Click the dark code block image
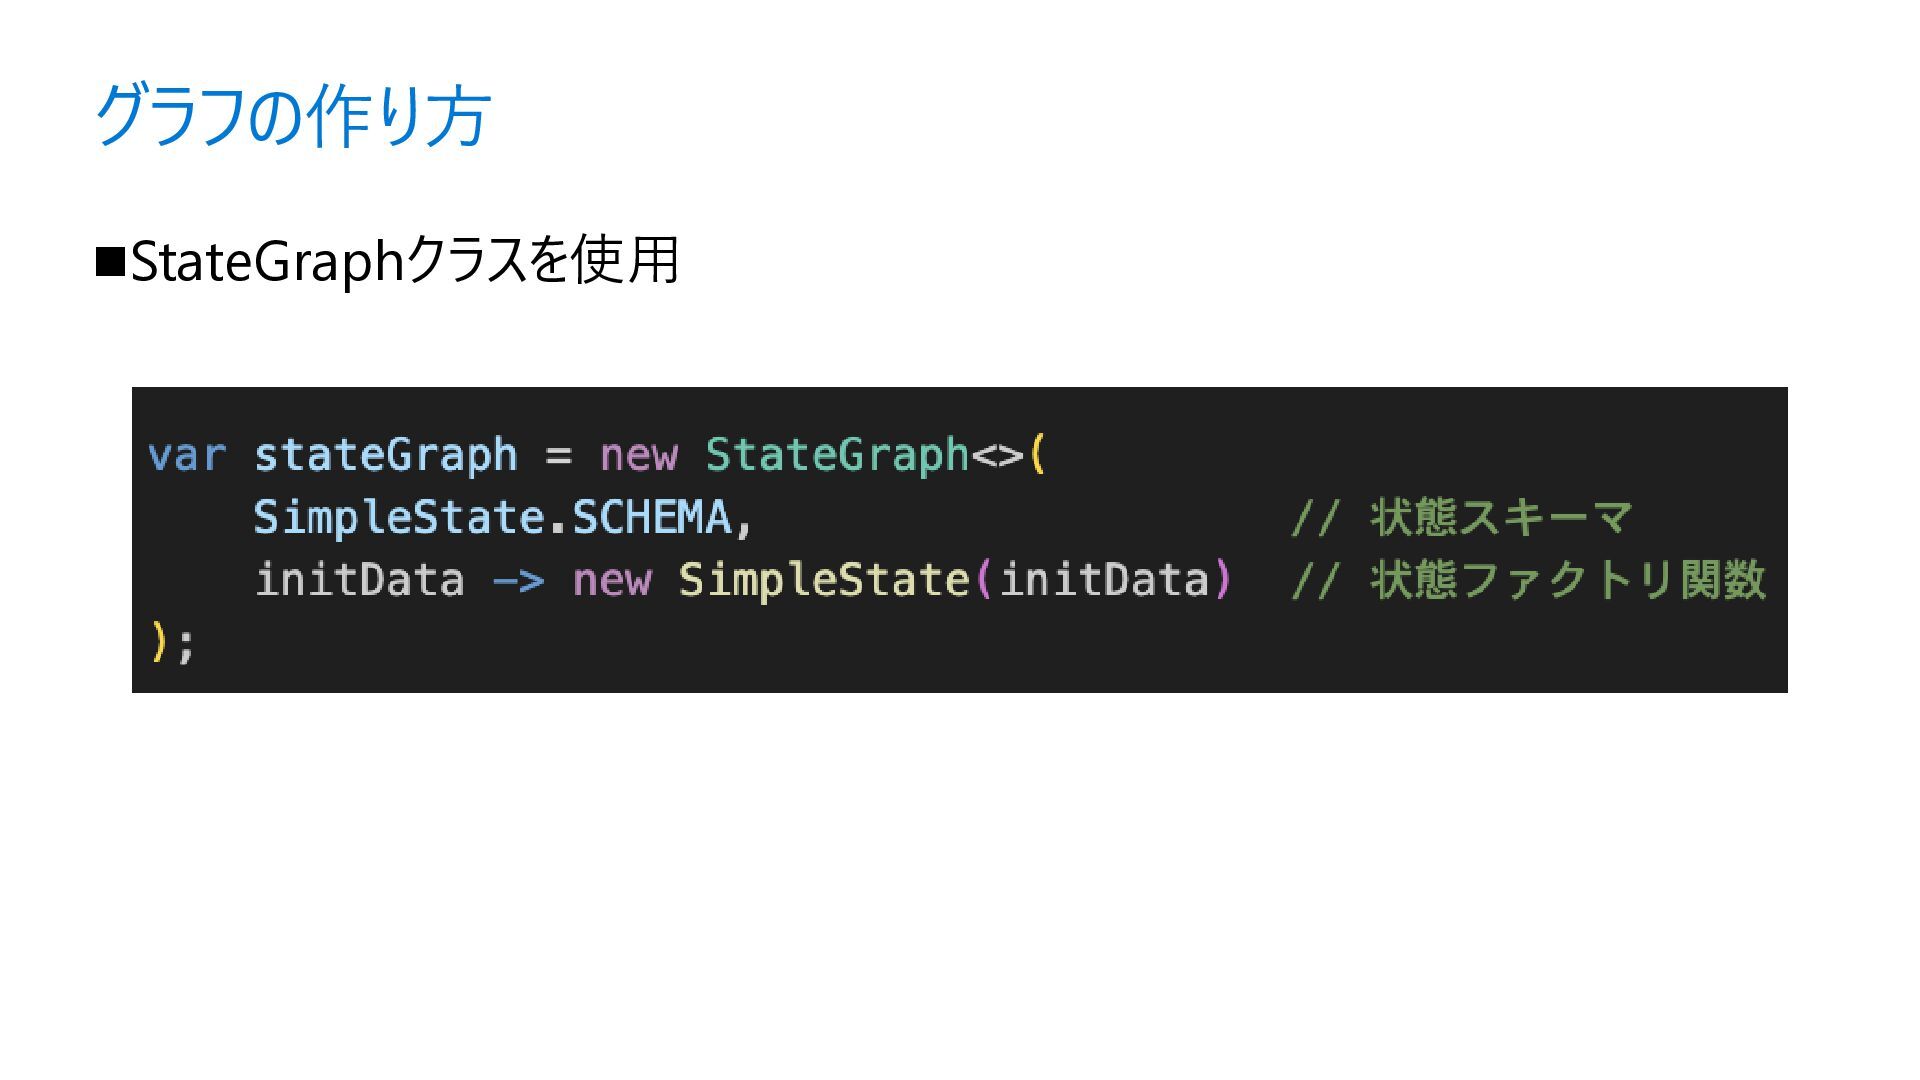1920x1080 pixels. [x=959, y=540]
